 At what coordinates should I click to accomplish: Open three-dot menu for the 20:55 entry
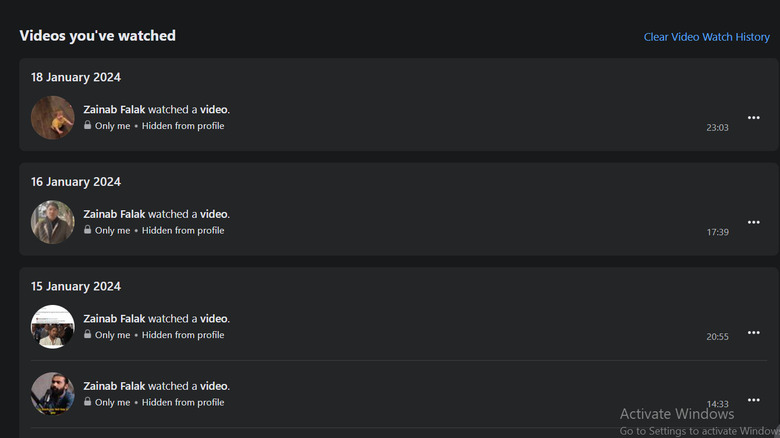753,332
